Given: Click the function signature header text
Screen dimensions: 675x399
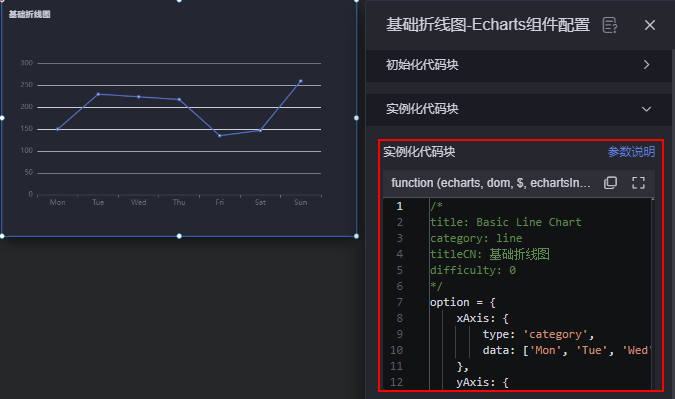Looking at the screenshot, I should point(490,183).
